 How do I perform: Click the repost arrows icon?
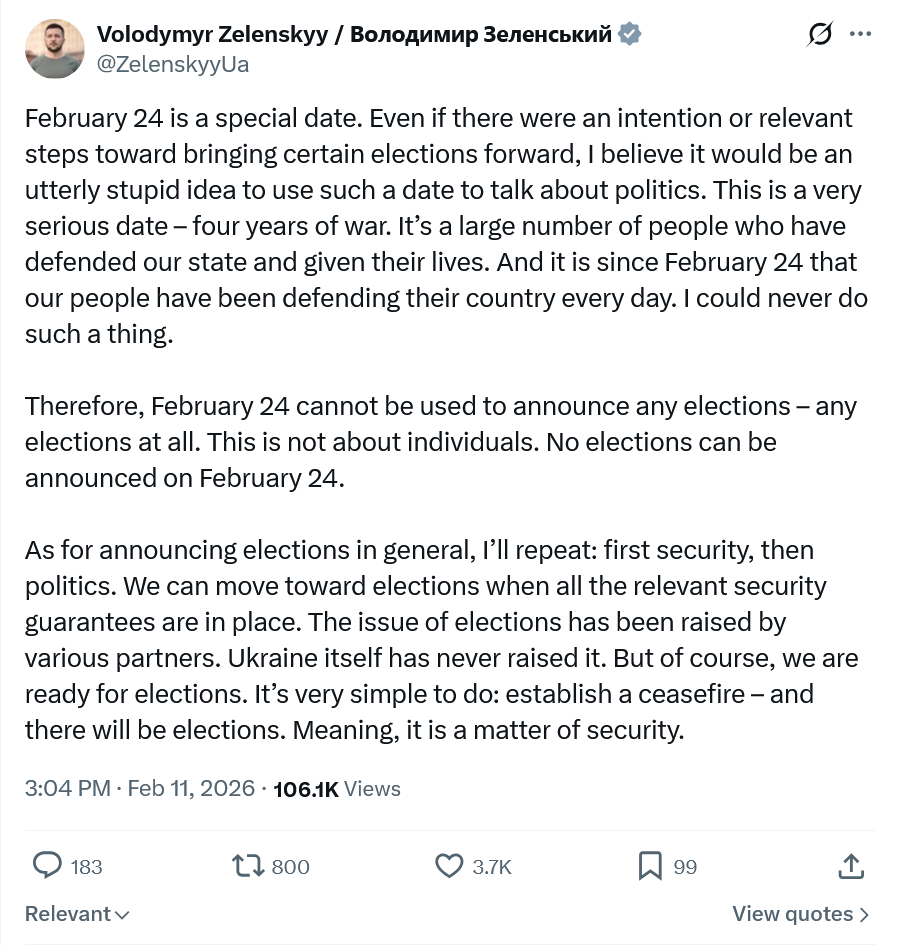pos(246,865)
